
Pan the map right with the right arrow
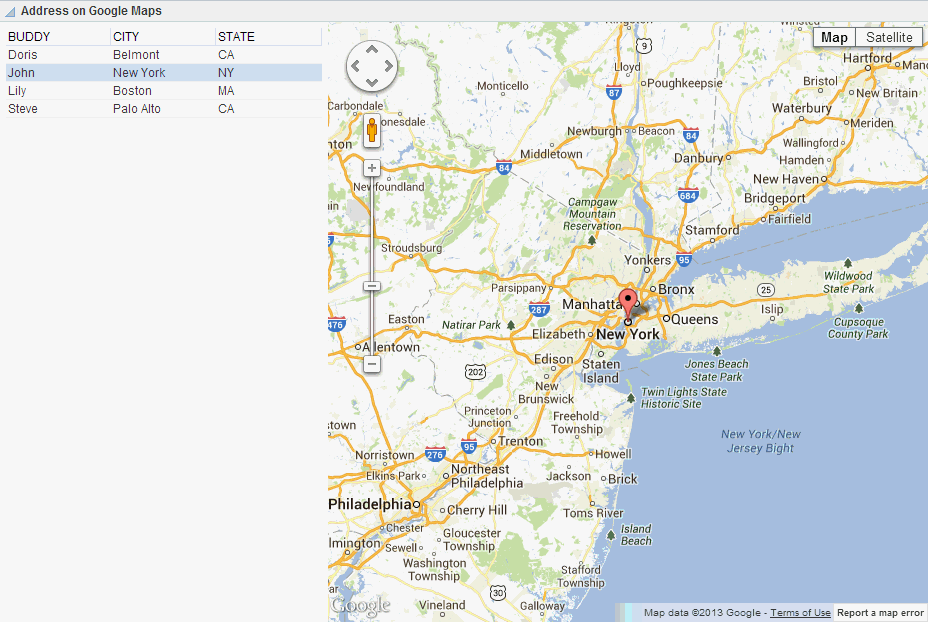pos(388,66)
